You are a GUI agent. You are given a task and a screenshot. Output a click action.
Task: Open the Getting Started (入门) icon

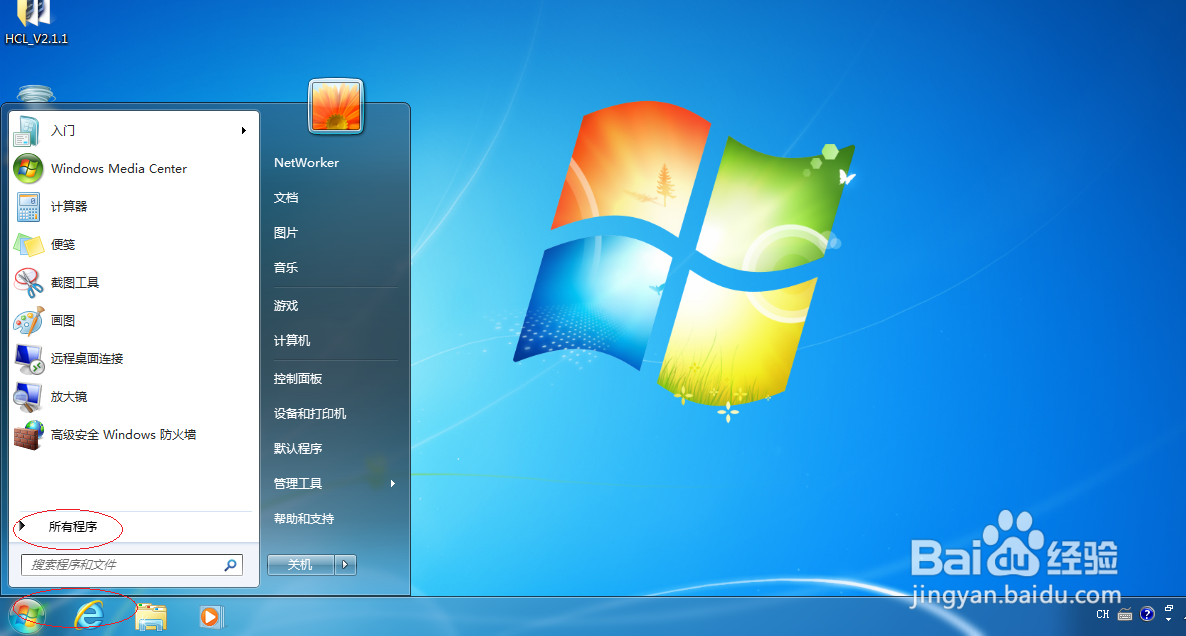27,131
